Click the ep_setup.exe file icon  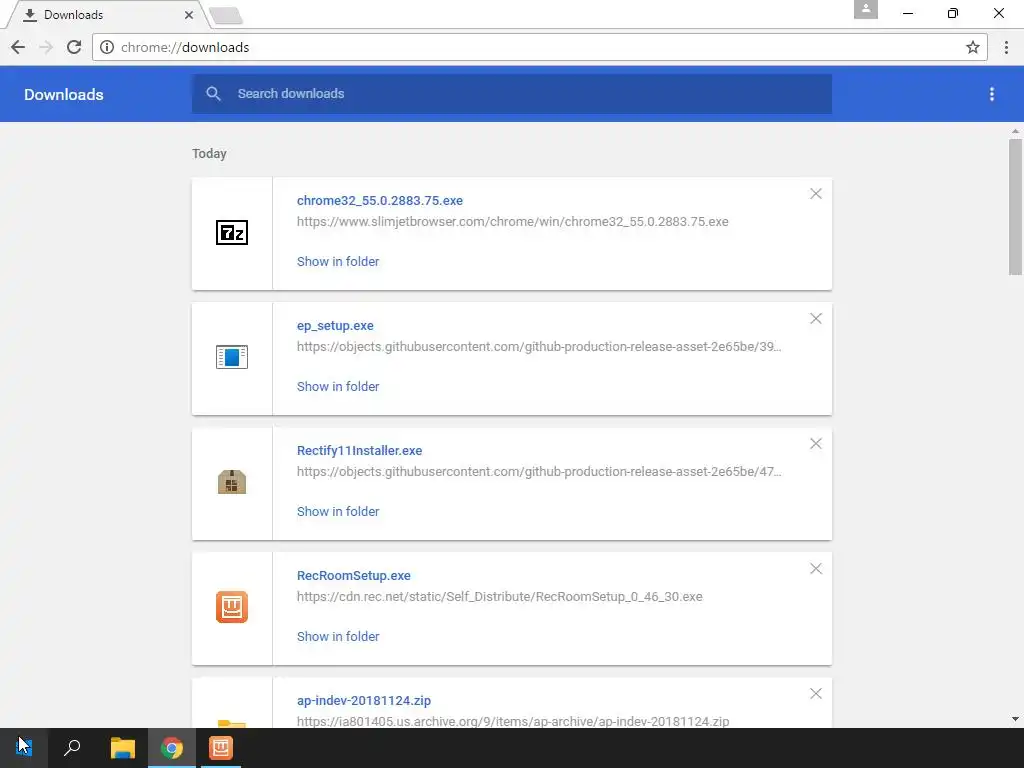coord(232,357)
